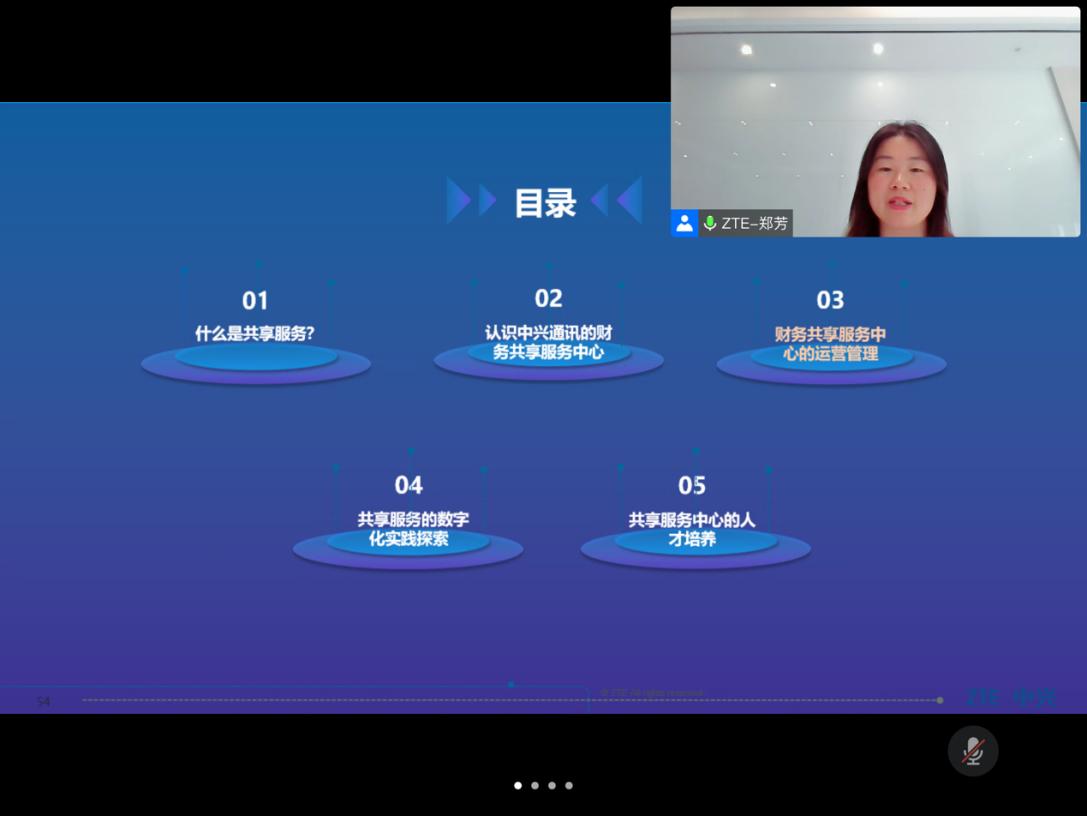This screenshot has height=816, width=1087.
Task: Click the ZTE 中兴 logo on the slide
Action: [1011, 698]
